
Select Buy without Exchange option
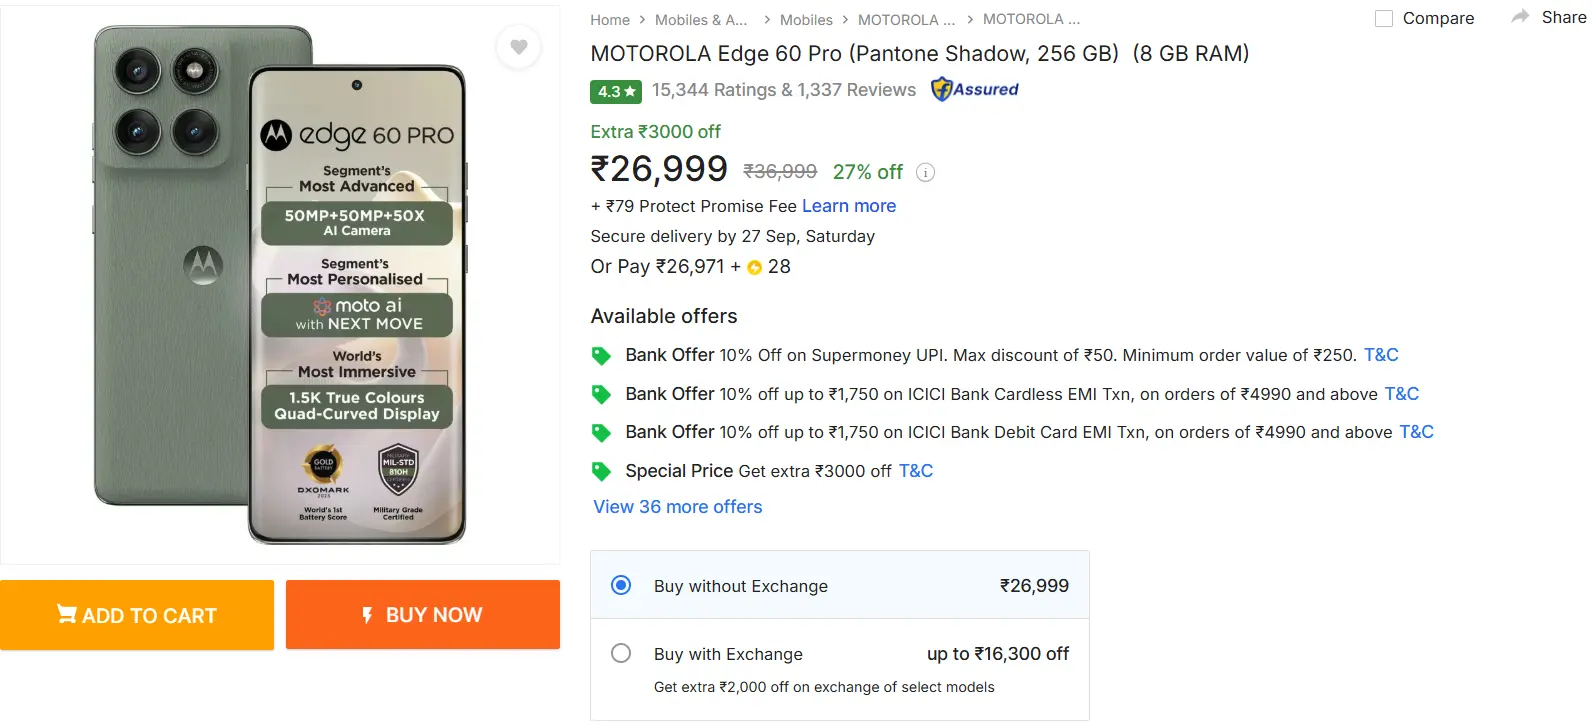621,585
